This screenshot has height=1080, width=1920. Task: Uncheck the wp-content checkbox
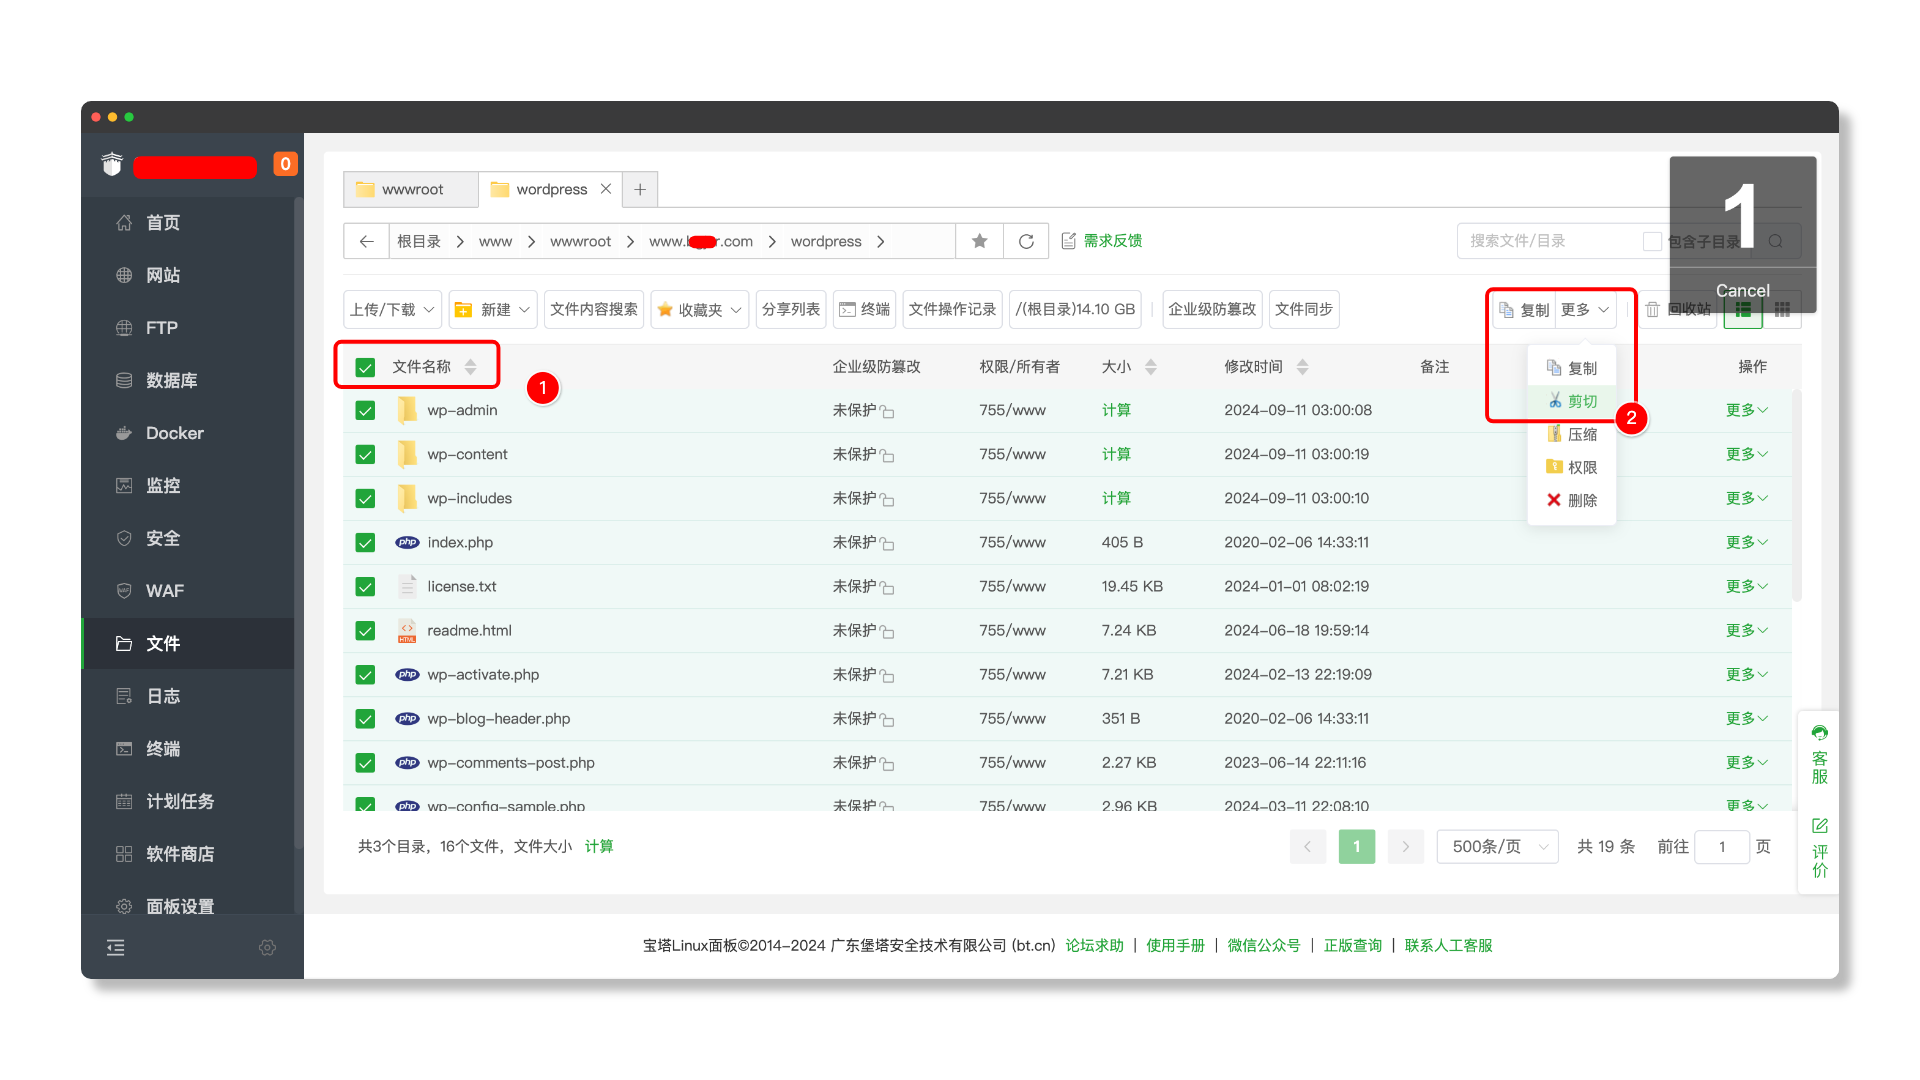pos(365,455)
